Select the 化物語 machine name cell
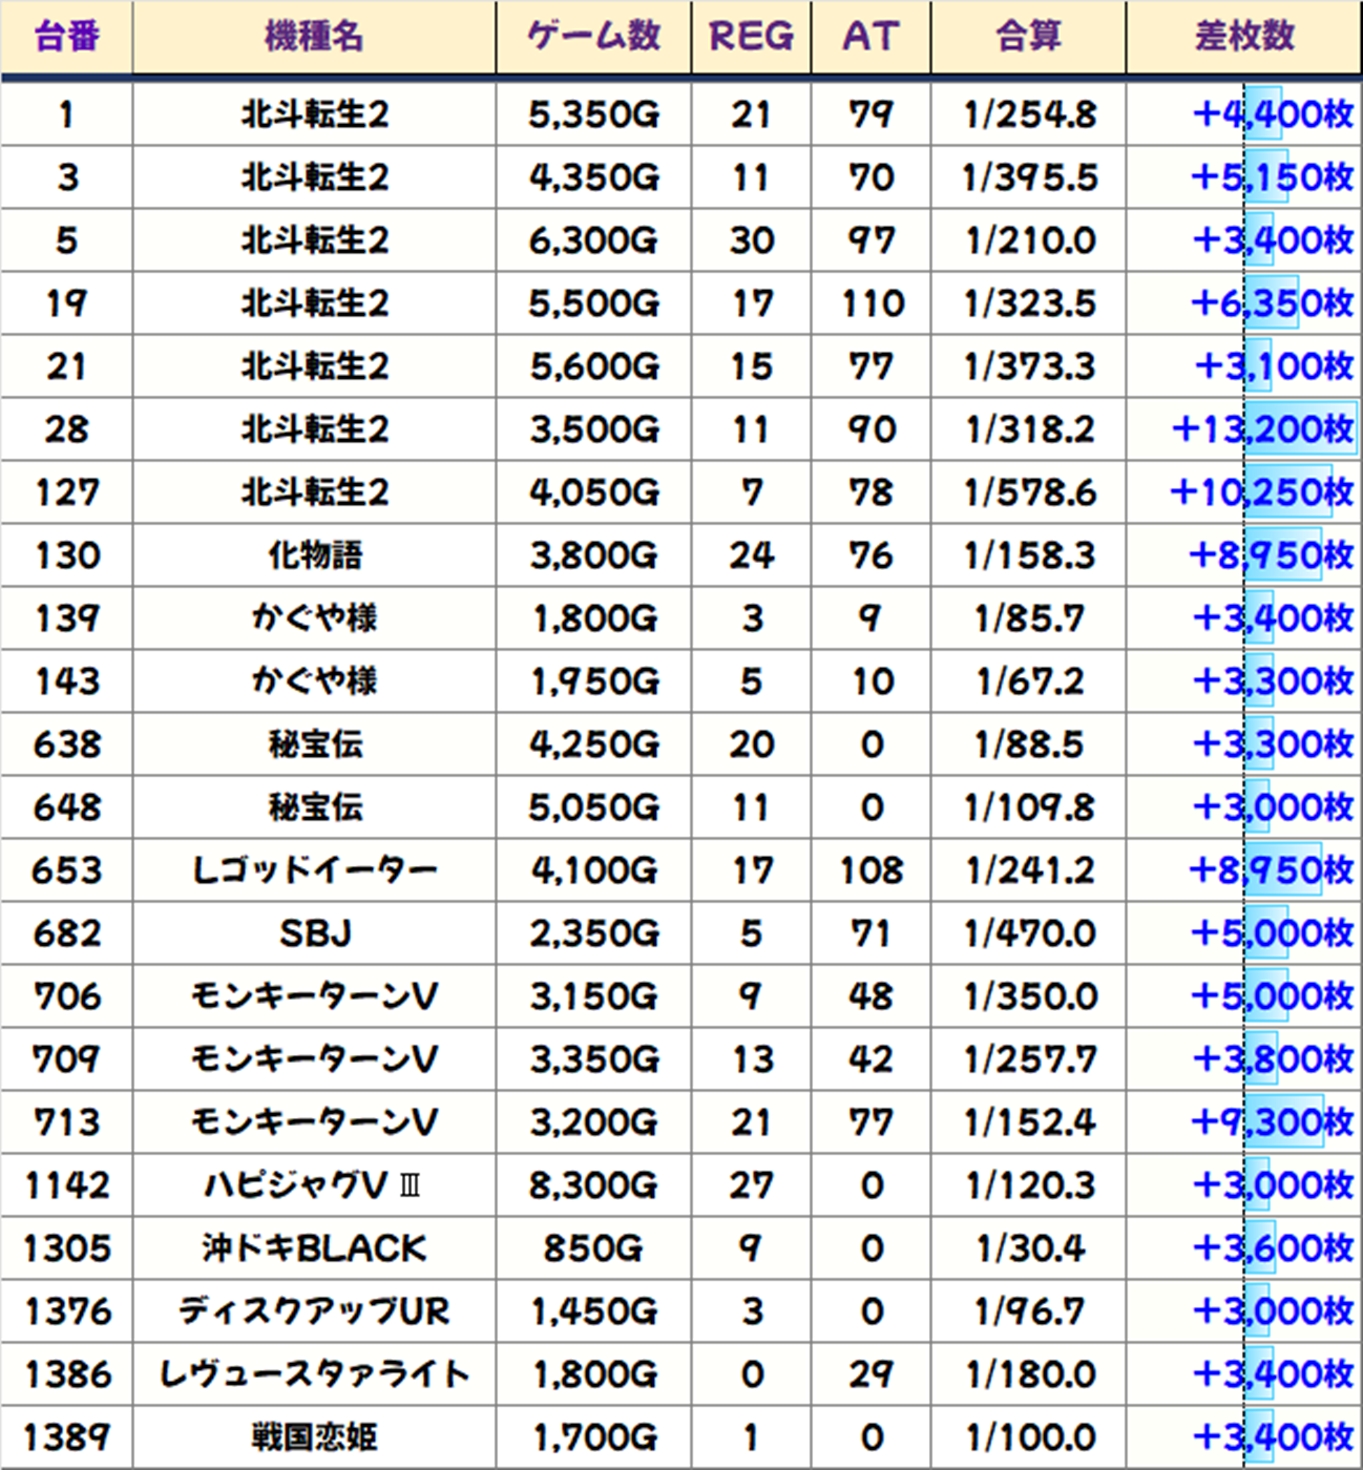This screenshot has height=1470, width=1363. tap(314, 556)
